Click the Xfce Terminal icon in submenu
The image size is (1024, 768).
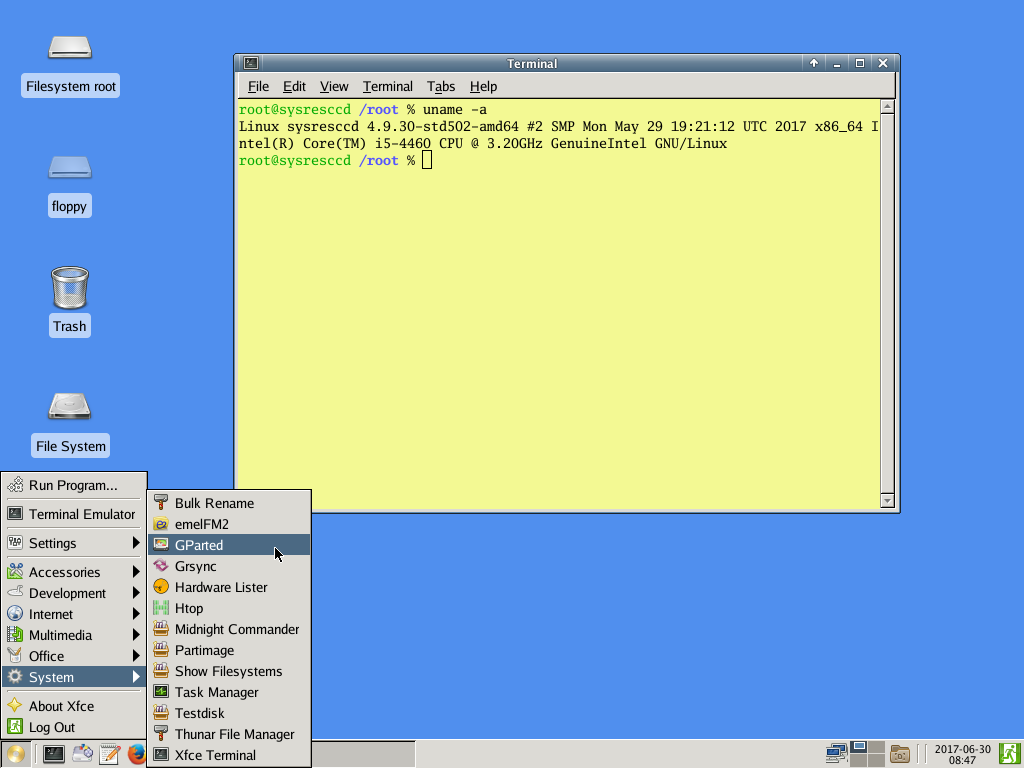[161, 754]
